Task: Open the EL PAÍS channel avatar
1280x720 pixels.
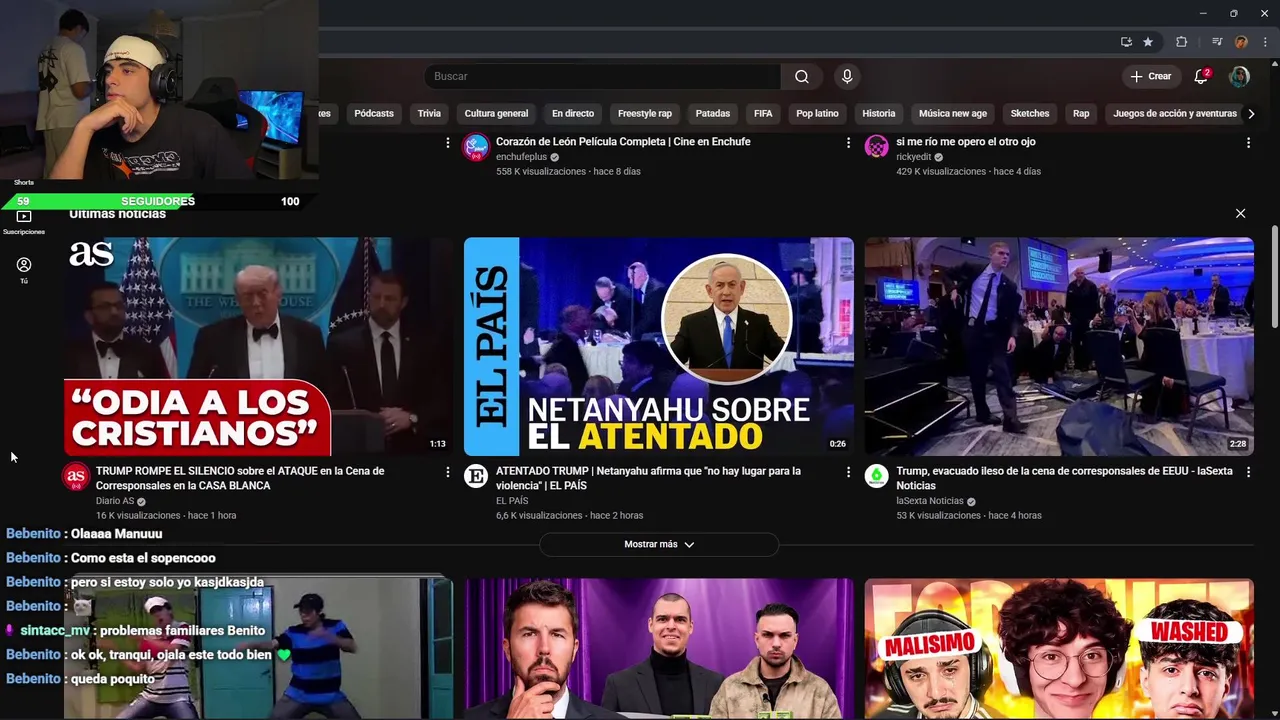Action: 476,476
